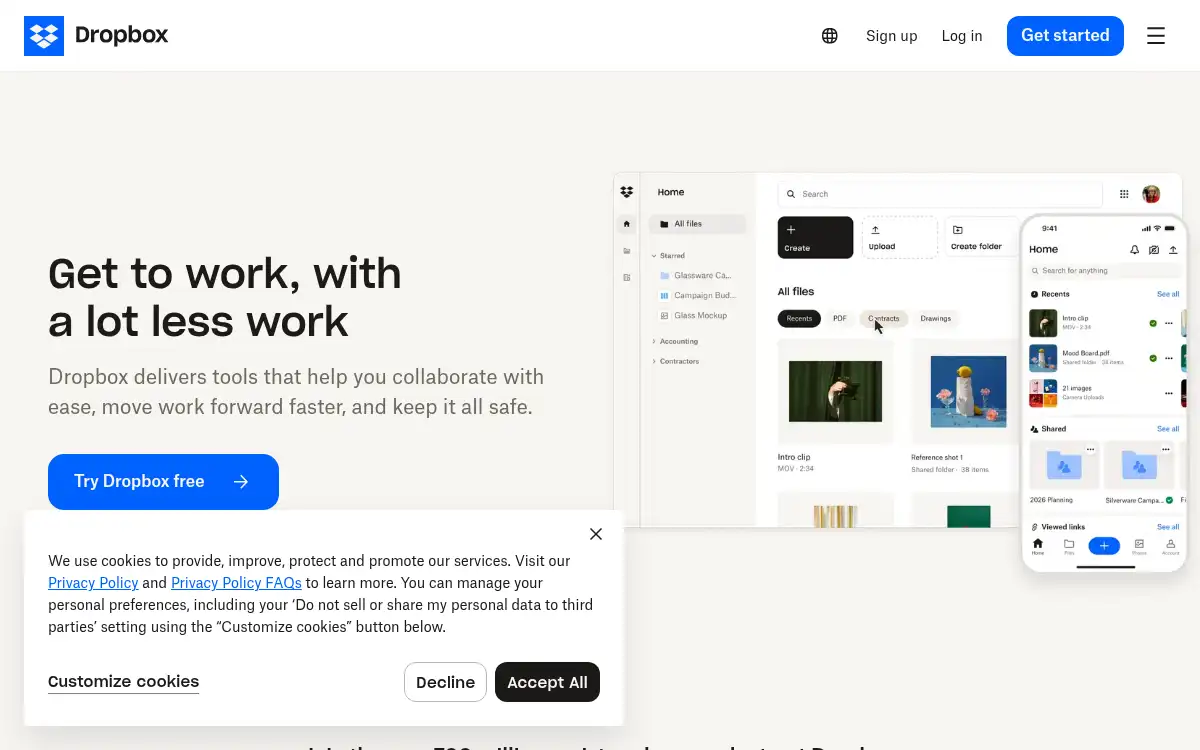This screenshot has height=750, width=1200.
Task: Click See all next to Recents
Action: [x=1168, y=295]
